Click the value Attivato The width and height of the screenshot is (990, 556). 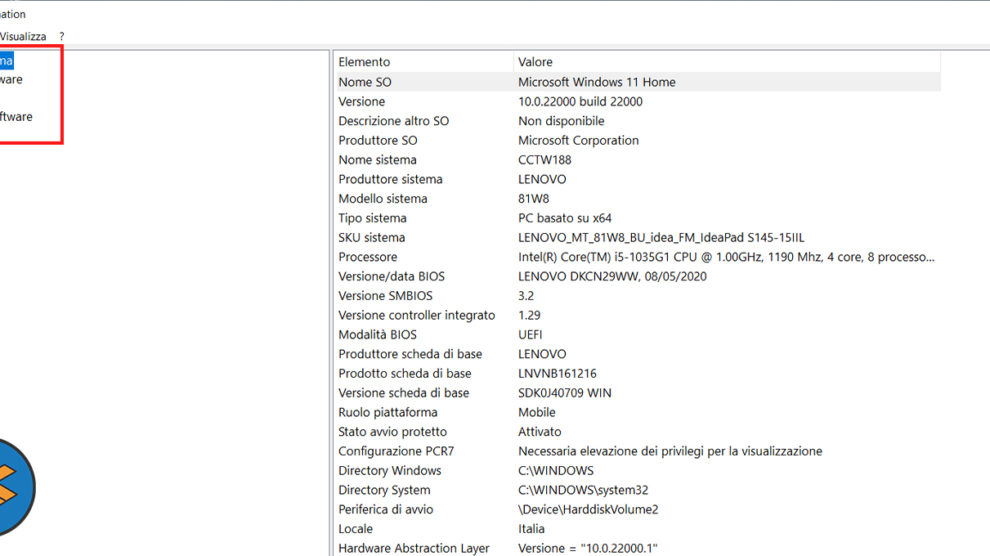click(539, 432)
